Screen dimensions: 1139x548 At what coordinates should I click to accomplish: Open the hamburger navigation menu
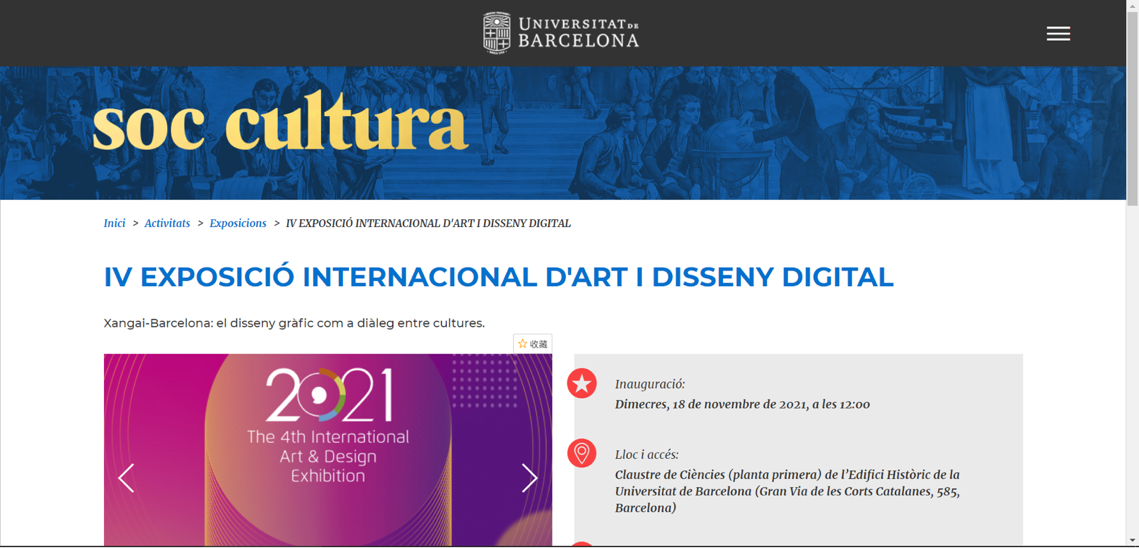tap(1058, 34)
